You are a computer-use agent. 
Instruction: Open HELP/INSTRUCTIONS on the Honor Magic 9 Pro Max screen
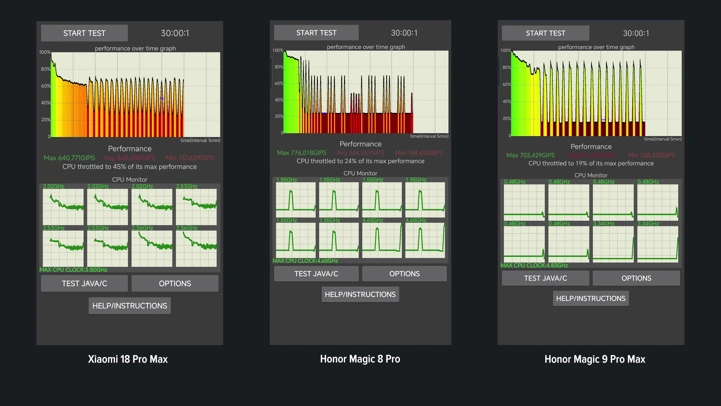pyautogui.click(x=590, y=298)
